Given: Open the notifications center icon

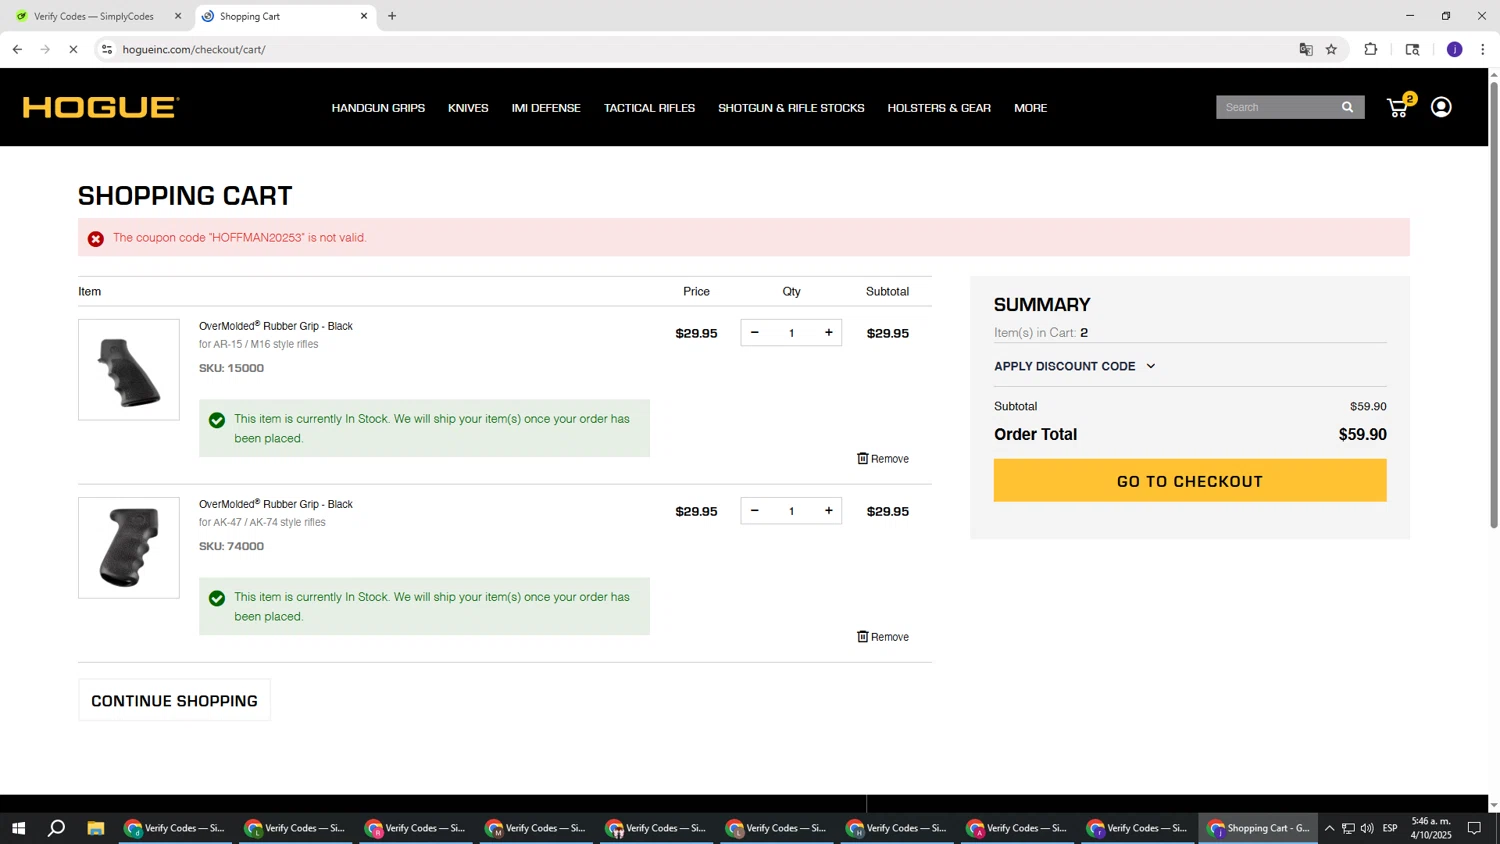Looking at the screenshot, I should [1474, 828].
